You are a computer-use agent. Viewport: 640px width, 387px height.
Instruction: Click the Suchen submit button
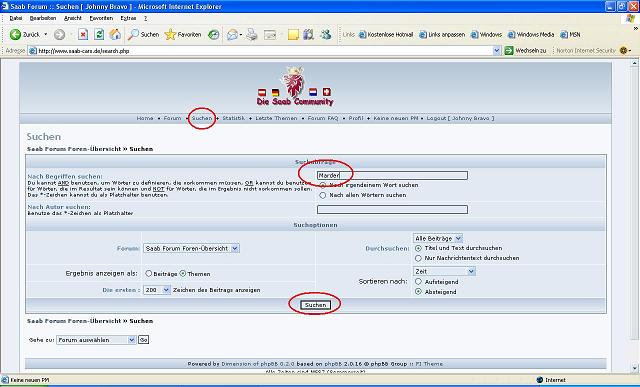pyautogui.click(x=315, y=305)
